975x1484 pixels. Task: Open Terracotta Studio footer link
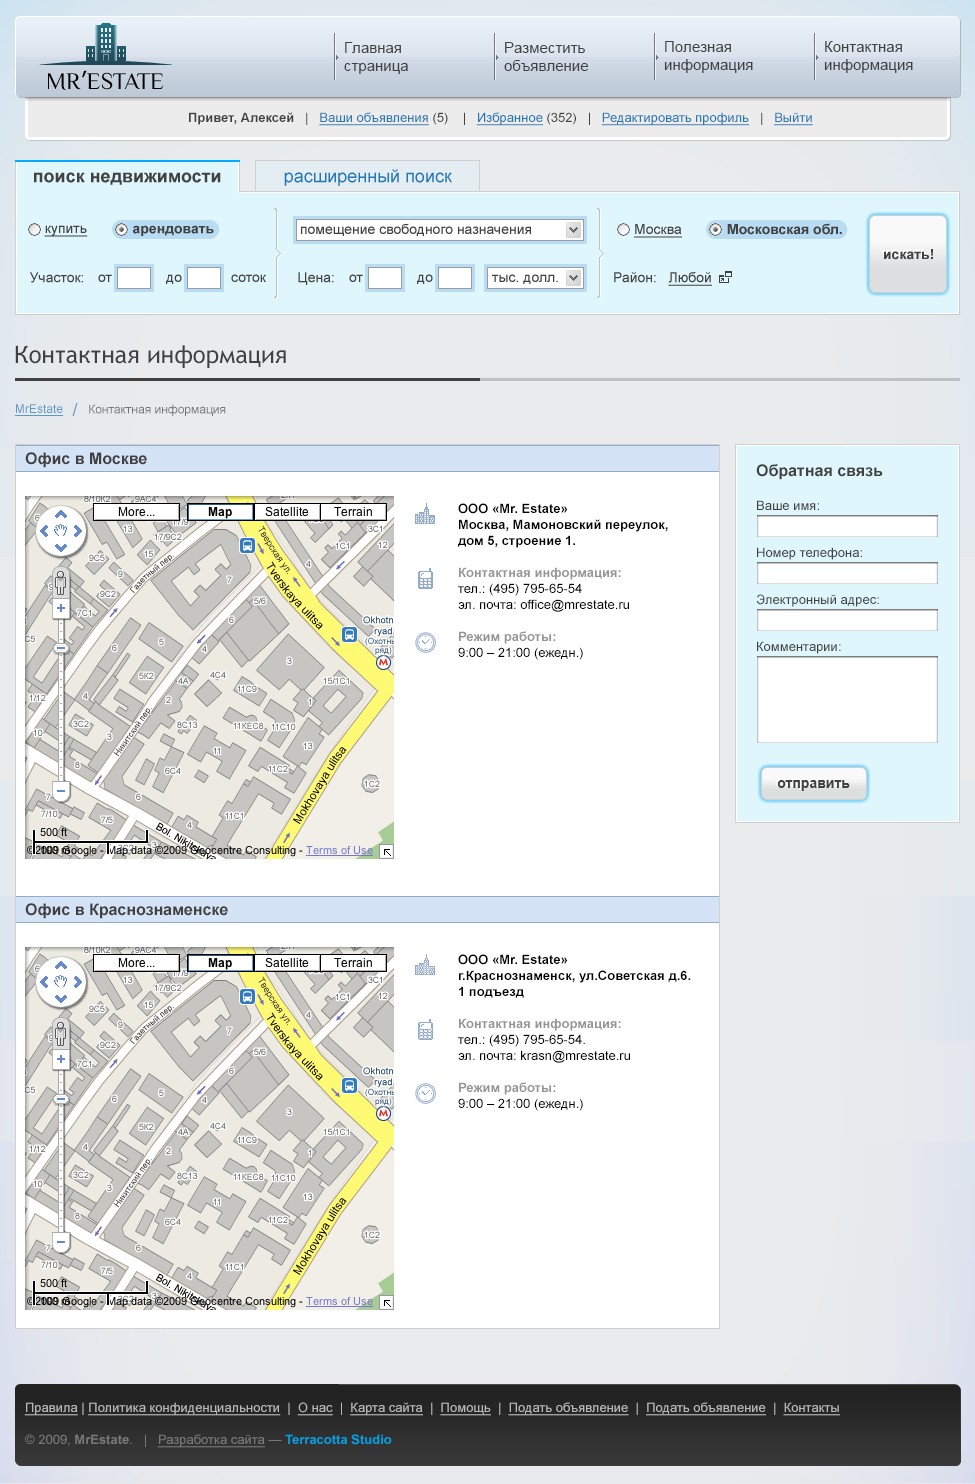coord(338,1440)
